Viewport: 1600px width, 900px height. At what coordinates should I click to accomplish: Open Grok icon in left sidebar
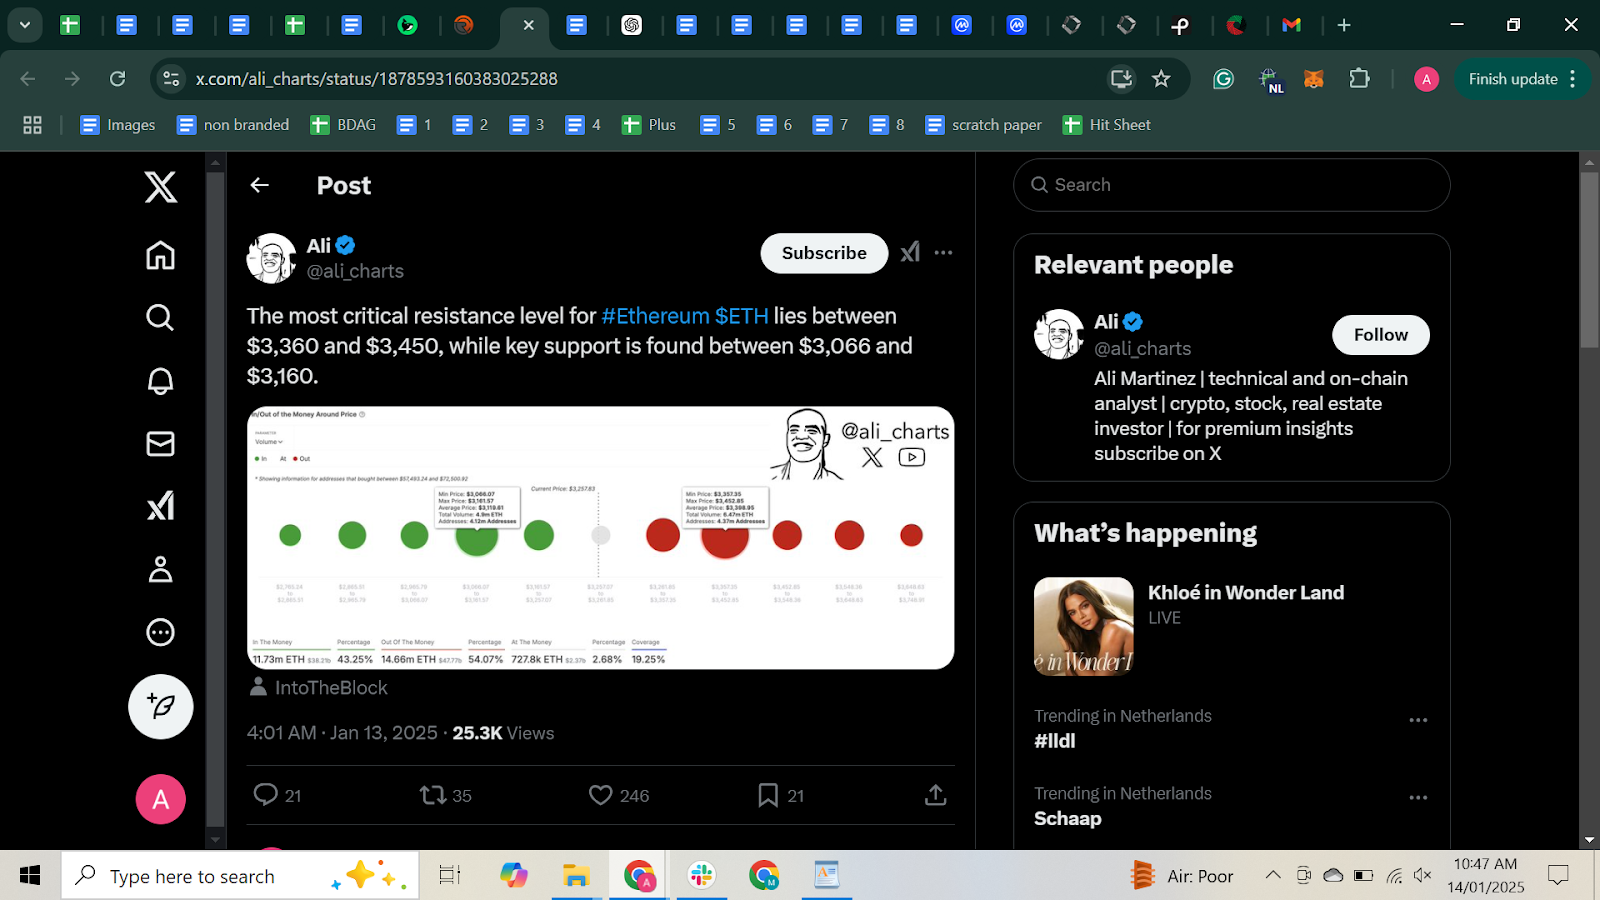[160, 506]
